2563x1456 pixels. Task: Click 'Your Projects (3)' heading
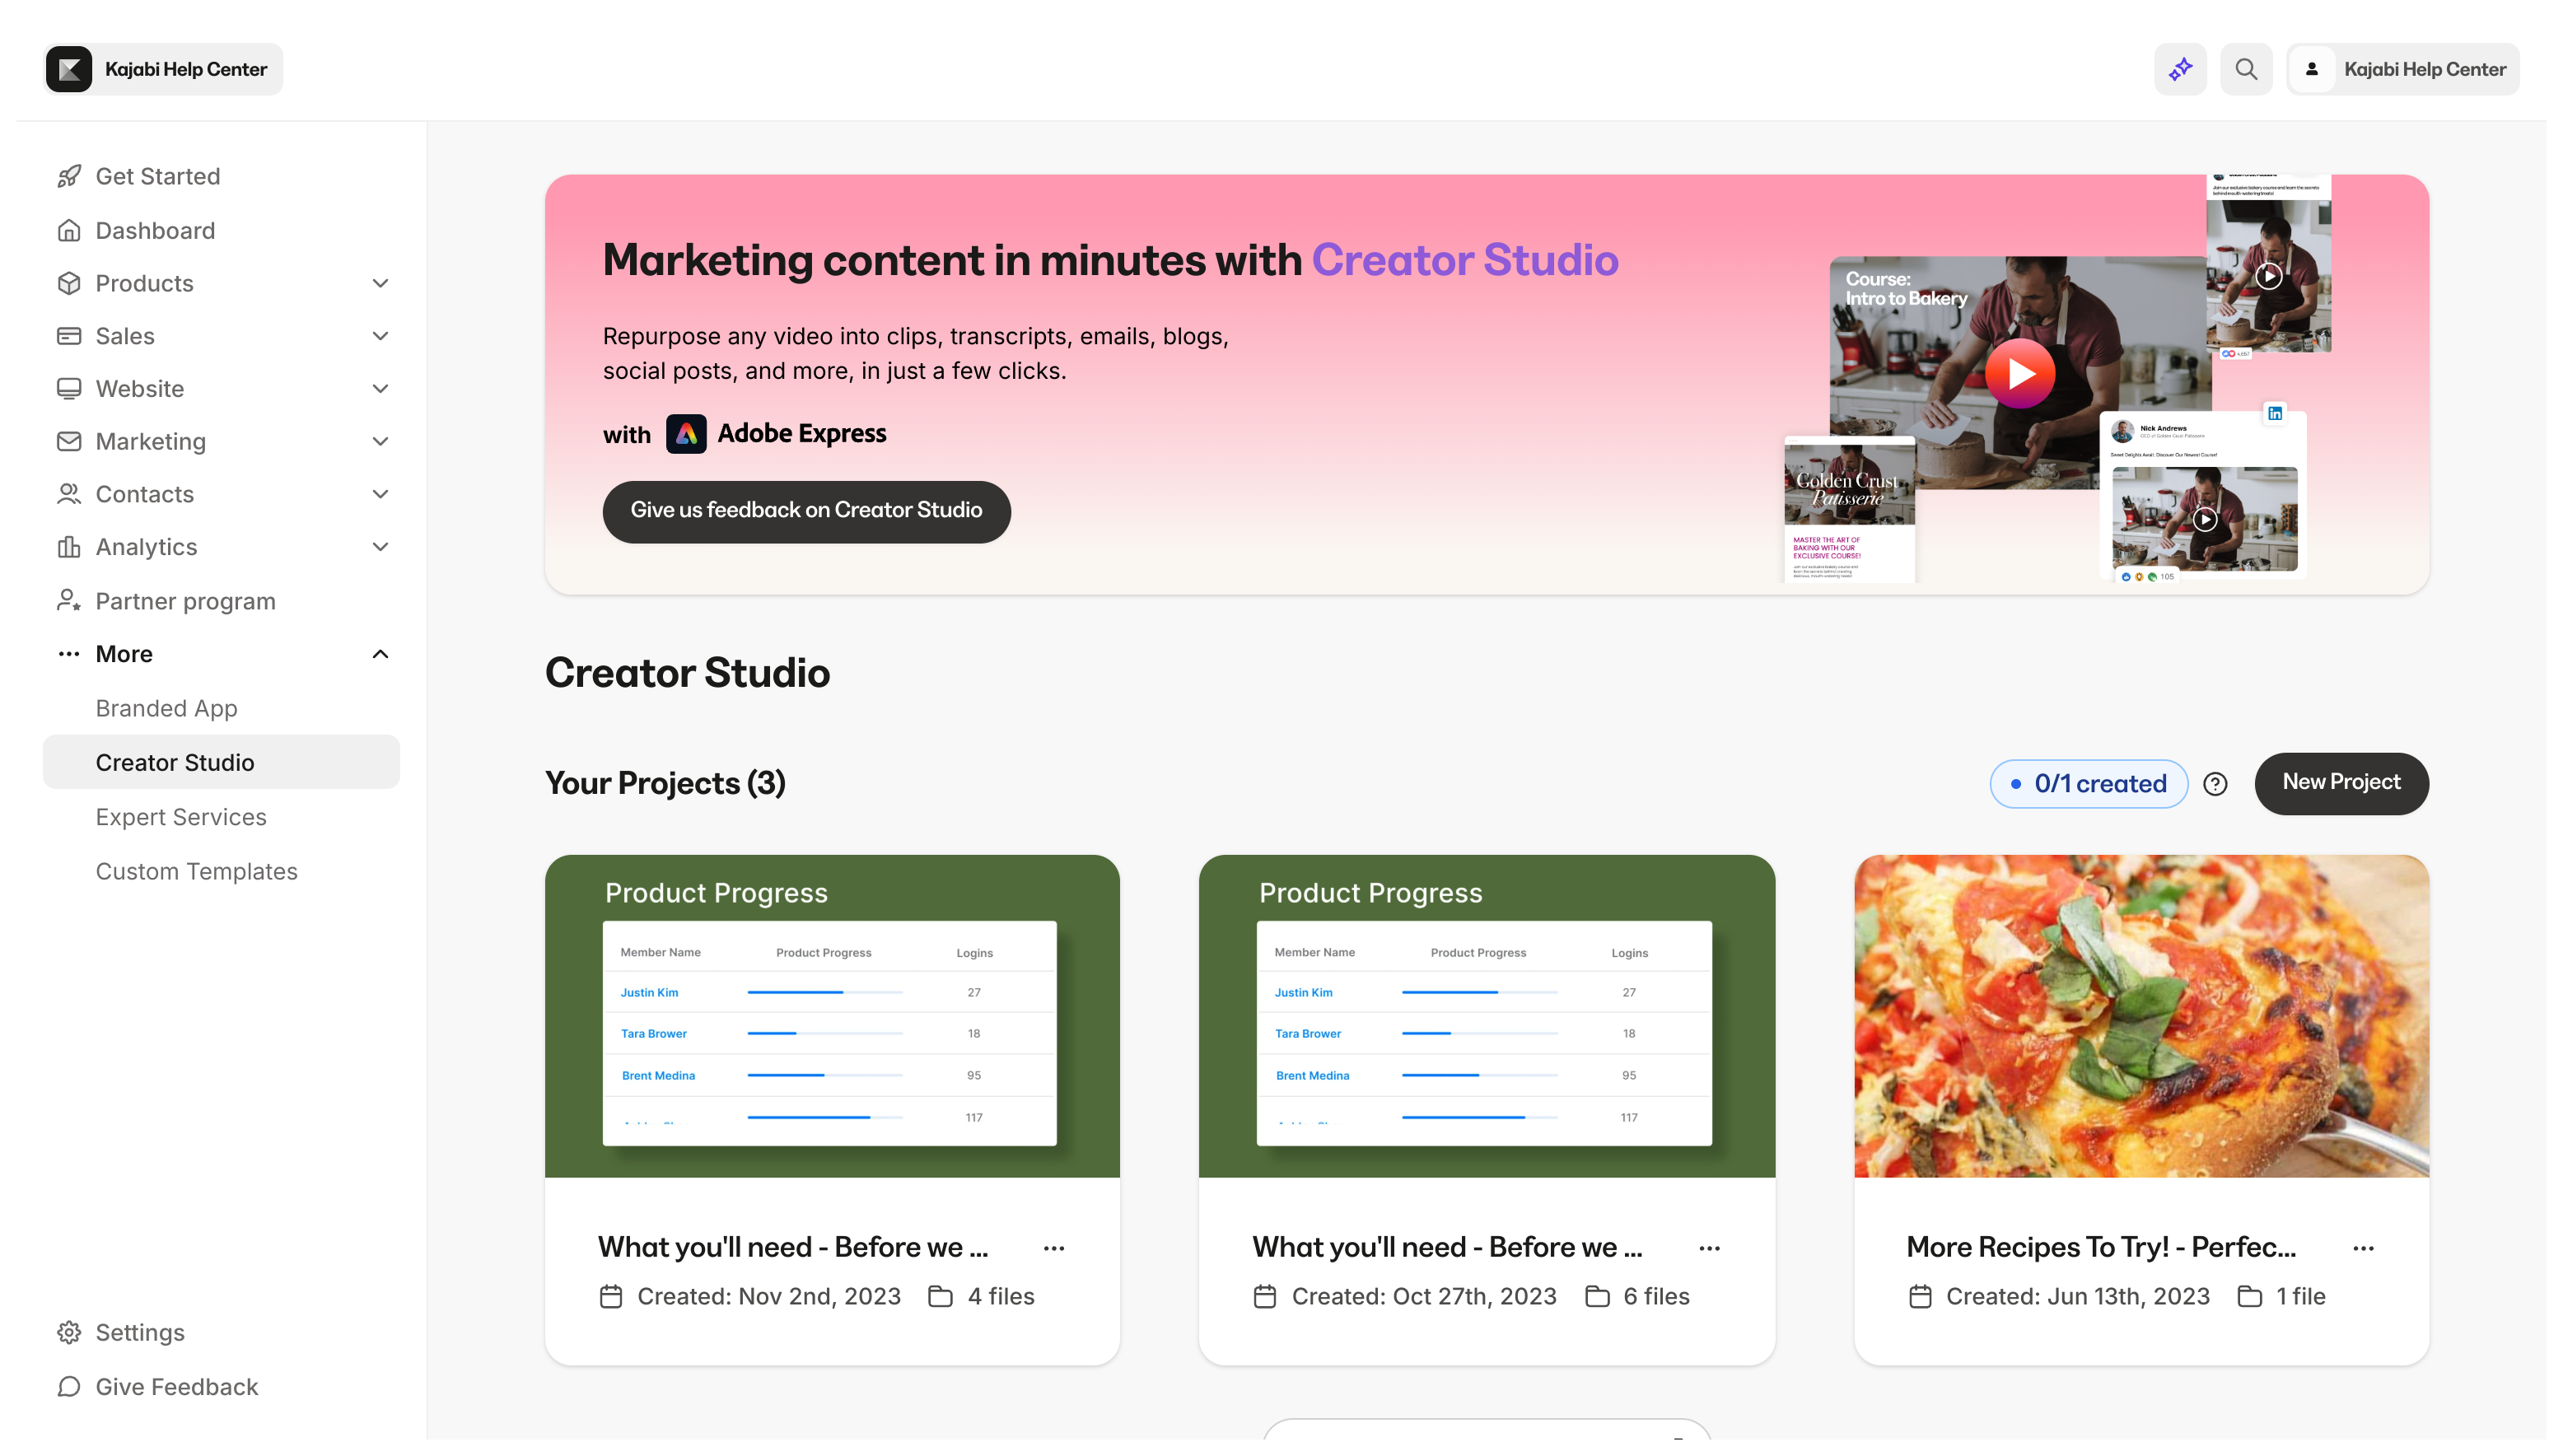665,783
